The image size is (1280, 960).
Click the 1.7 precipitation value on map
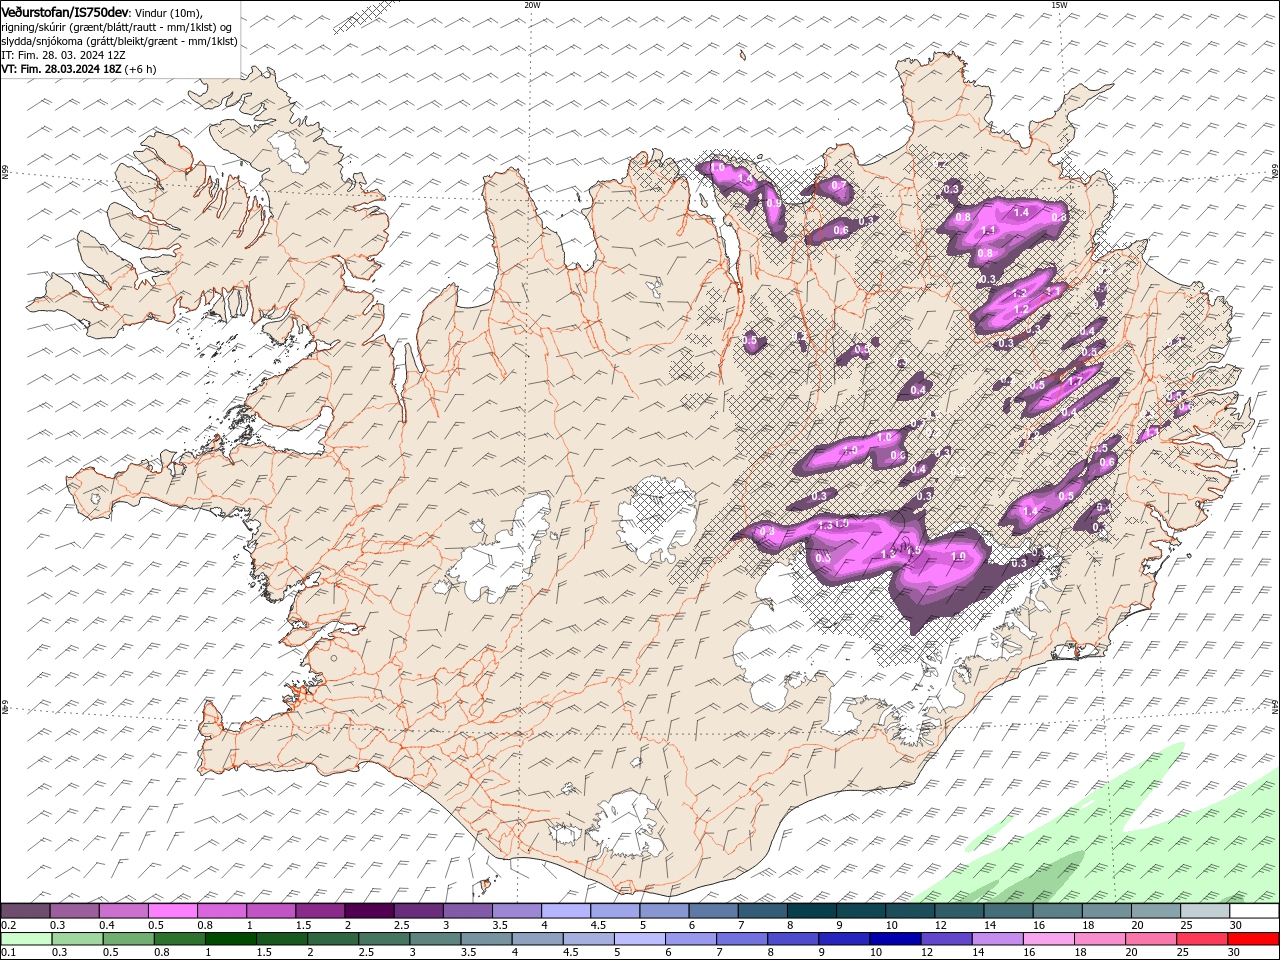[x=1075, y=382]
